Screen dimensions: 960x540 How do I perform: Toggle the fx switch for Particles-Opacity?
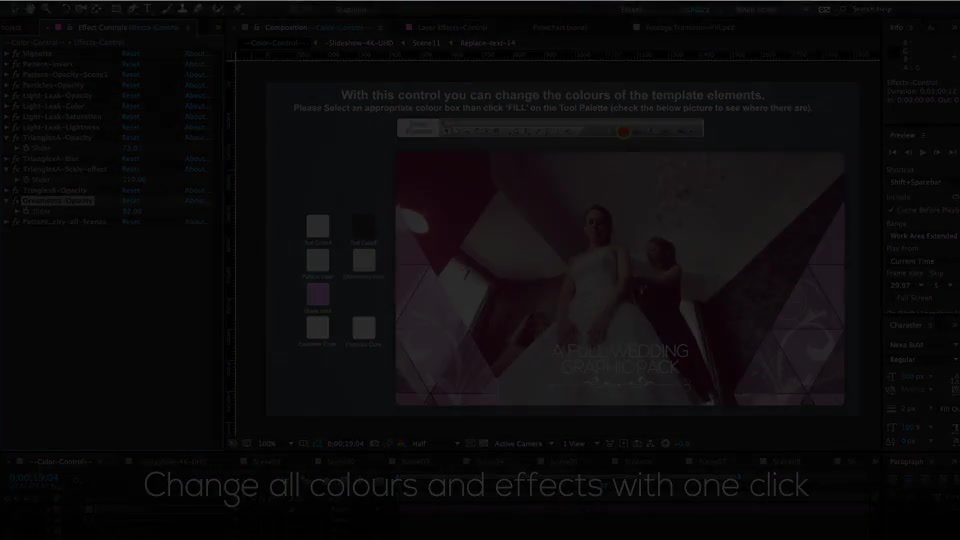(x=16, y=85)
